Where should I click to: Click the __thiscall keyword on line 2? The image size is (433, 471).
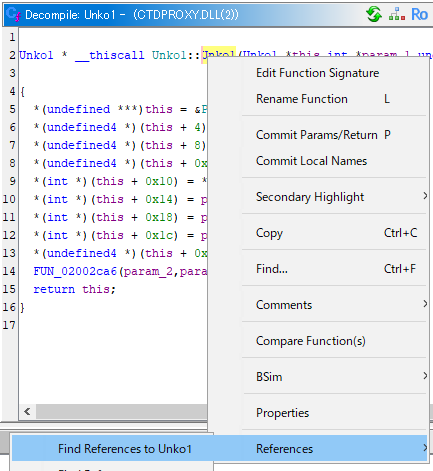point(110,55)
